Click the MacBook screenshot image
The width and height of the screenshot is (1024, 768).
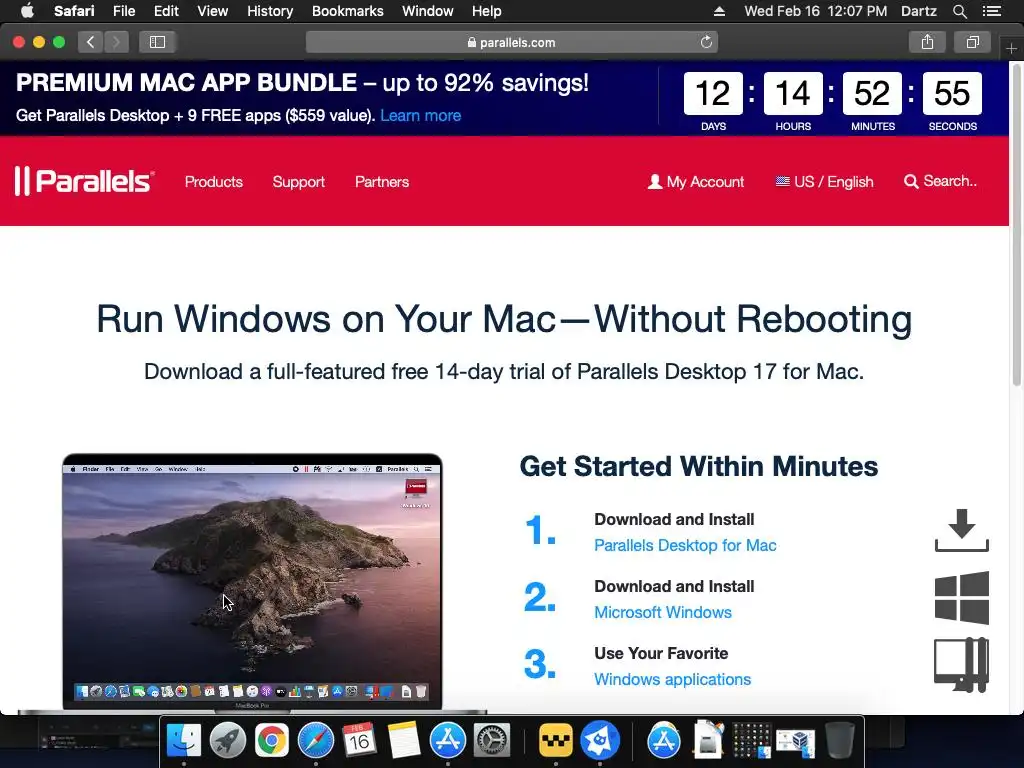click(252, 583)
